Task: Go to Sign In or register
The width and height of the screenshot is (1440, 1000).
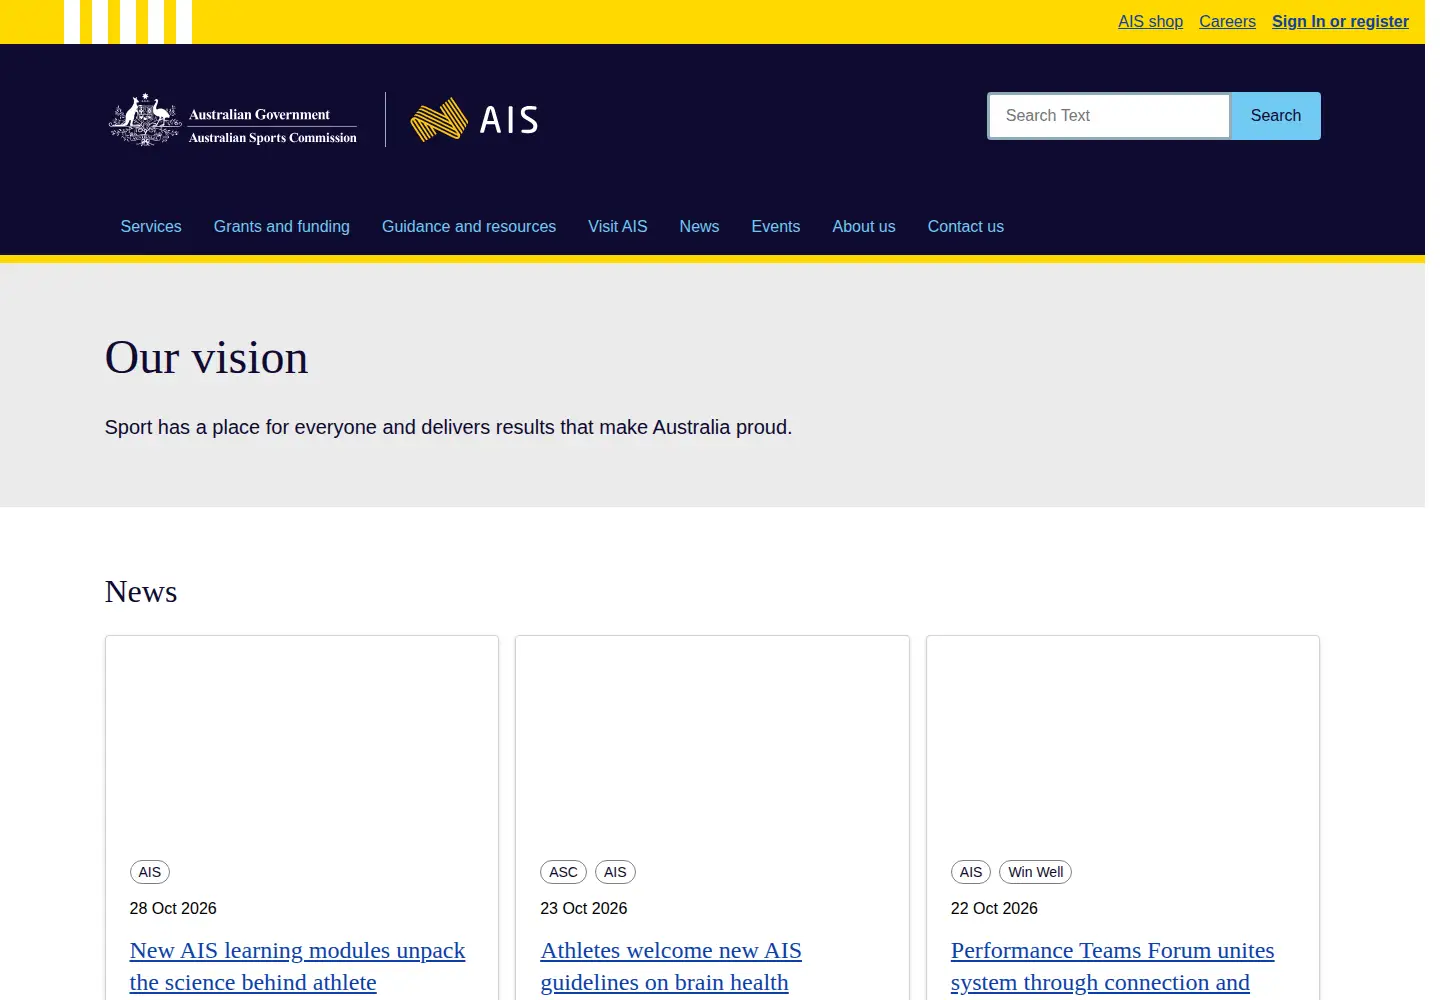Action: [x=1340, y=22]
